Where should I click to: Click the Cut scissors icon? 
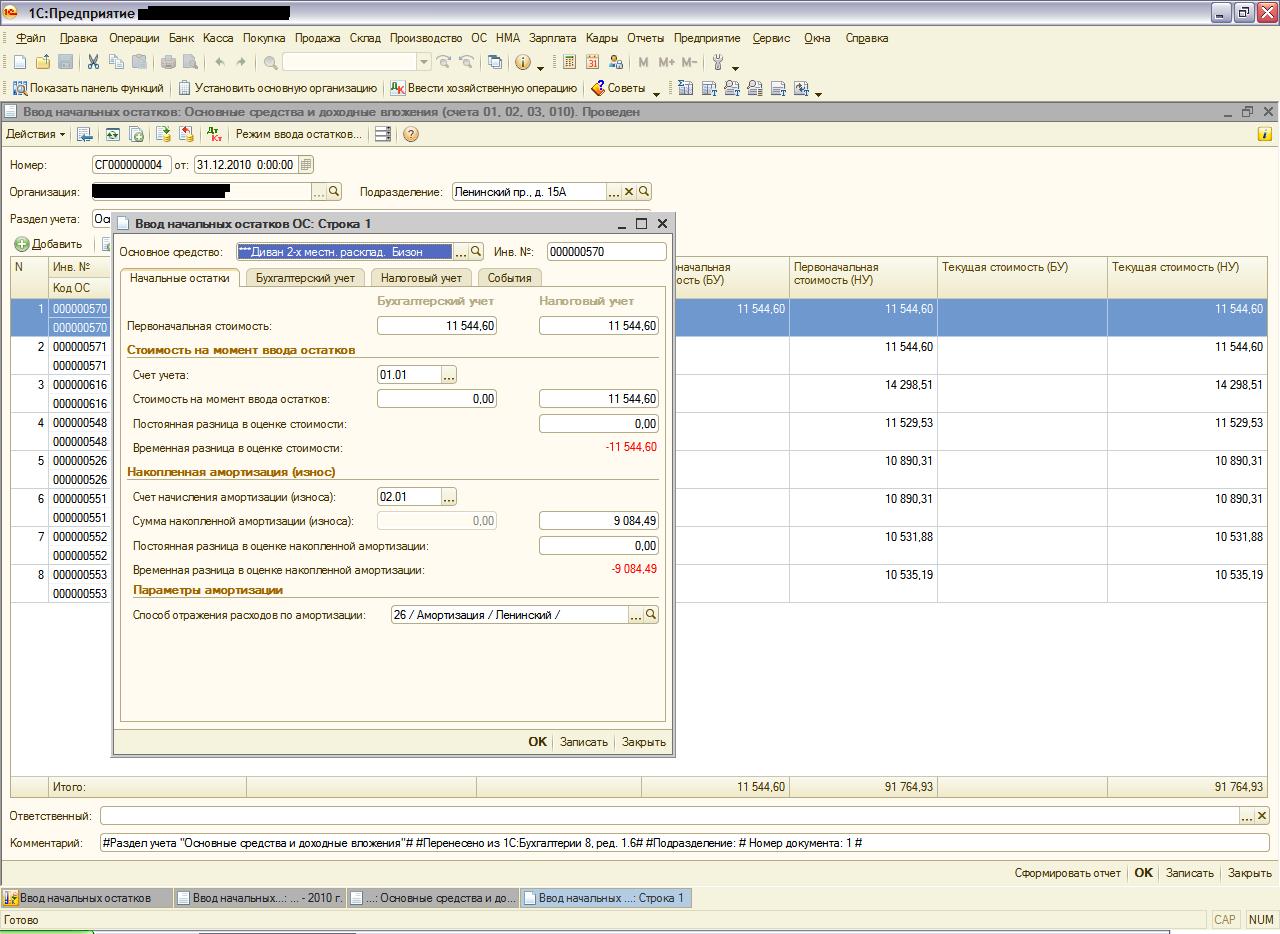(93, 62)
